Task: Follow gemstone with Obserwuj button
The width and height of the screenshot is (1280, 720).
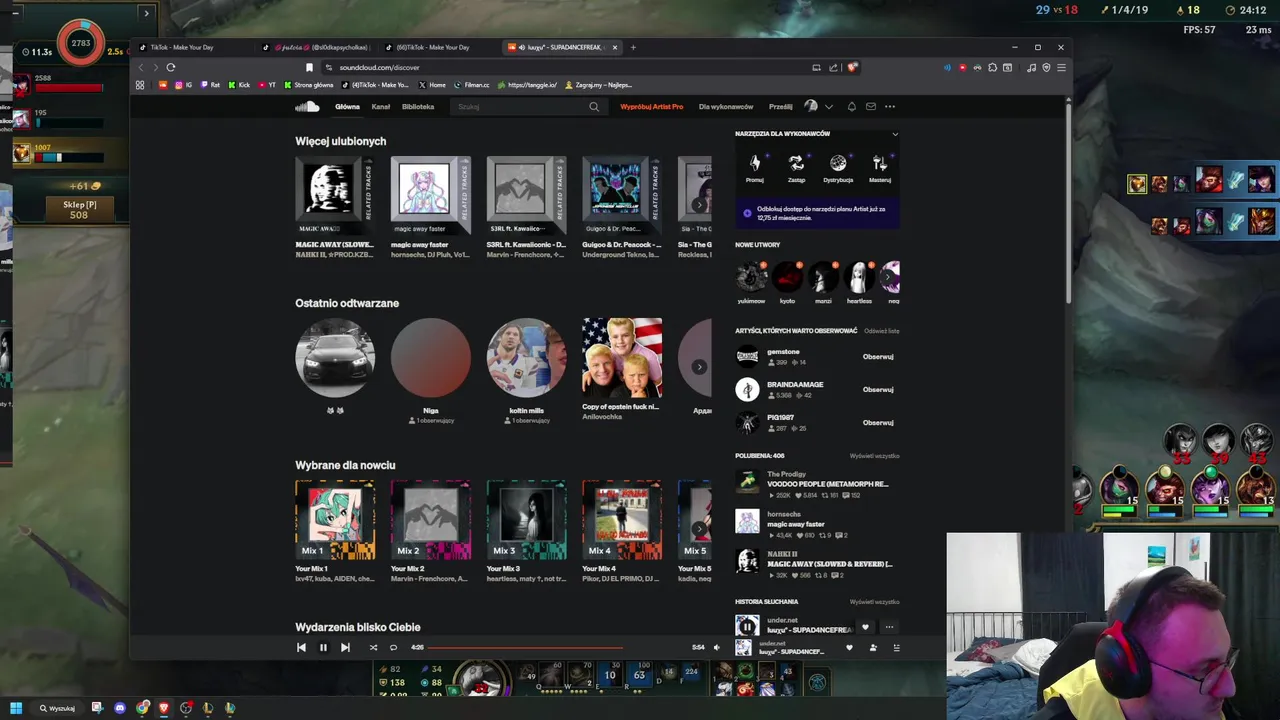Action: (x=878, y=356)
